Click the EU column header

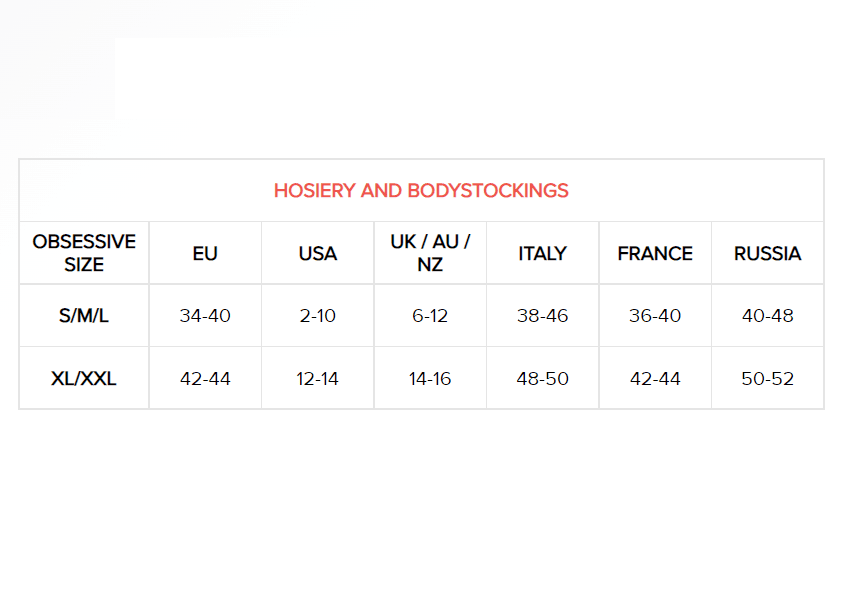click(205, 253)
